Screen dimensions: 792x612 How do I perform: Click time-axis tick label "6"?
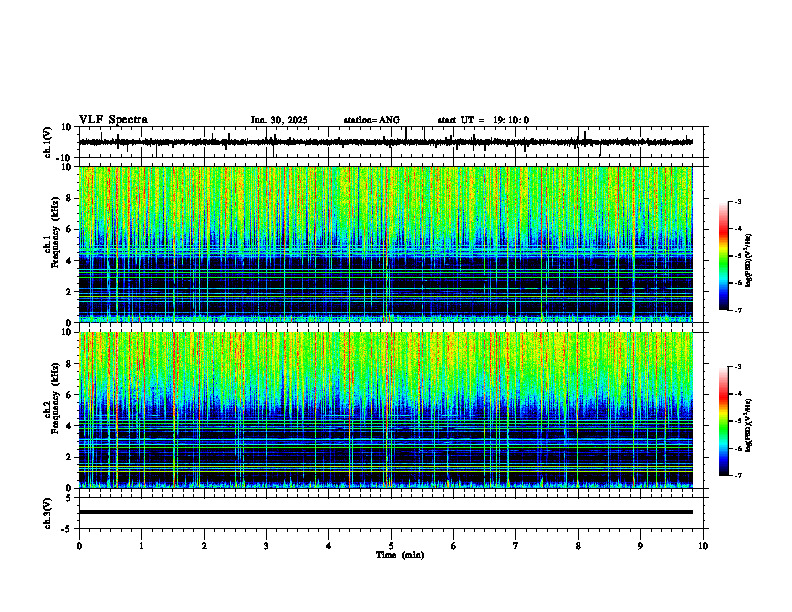(x=454, y=546)
